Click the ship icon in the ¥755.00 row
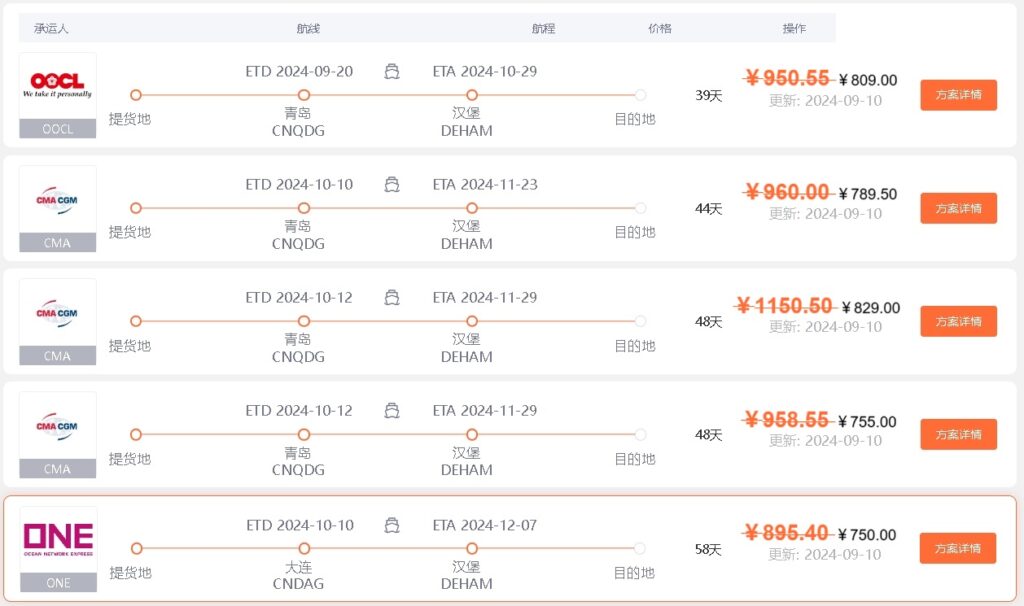The image size is (1024, 606). (392, 411)
